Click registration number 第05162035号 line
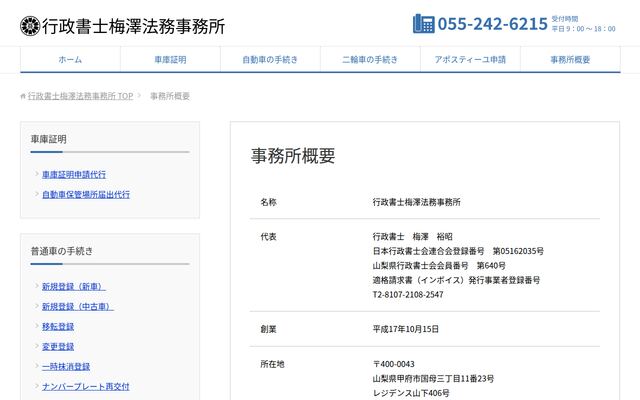 (x=458, y=251)
